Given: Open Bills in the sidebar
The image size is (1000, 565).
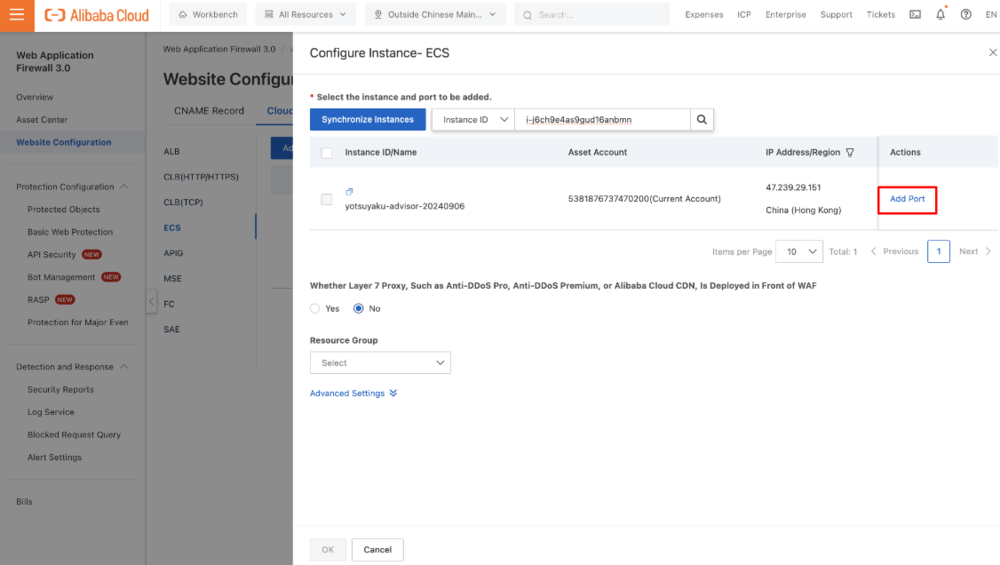Looking at the screenshot, I should coord(24,502).
